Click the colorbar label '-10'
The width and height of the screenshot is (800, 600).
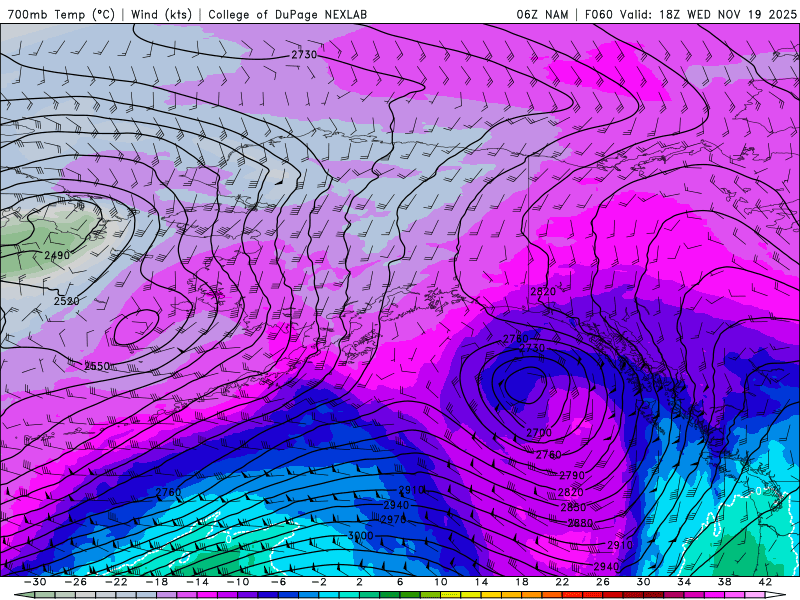coord(238,582)
